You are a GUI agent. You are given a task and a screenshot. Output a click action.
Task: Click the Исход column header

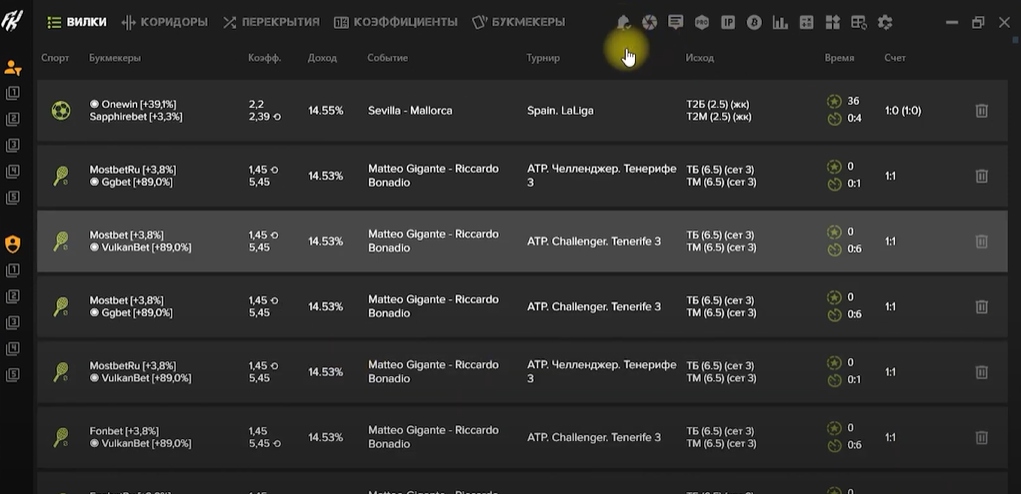click(699, 58)
